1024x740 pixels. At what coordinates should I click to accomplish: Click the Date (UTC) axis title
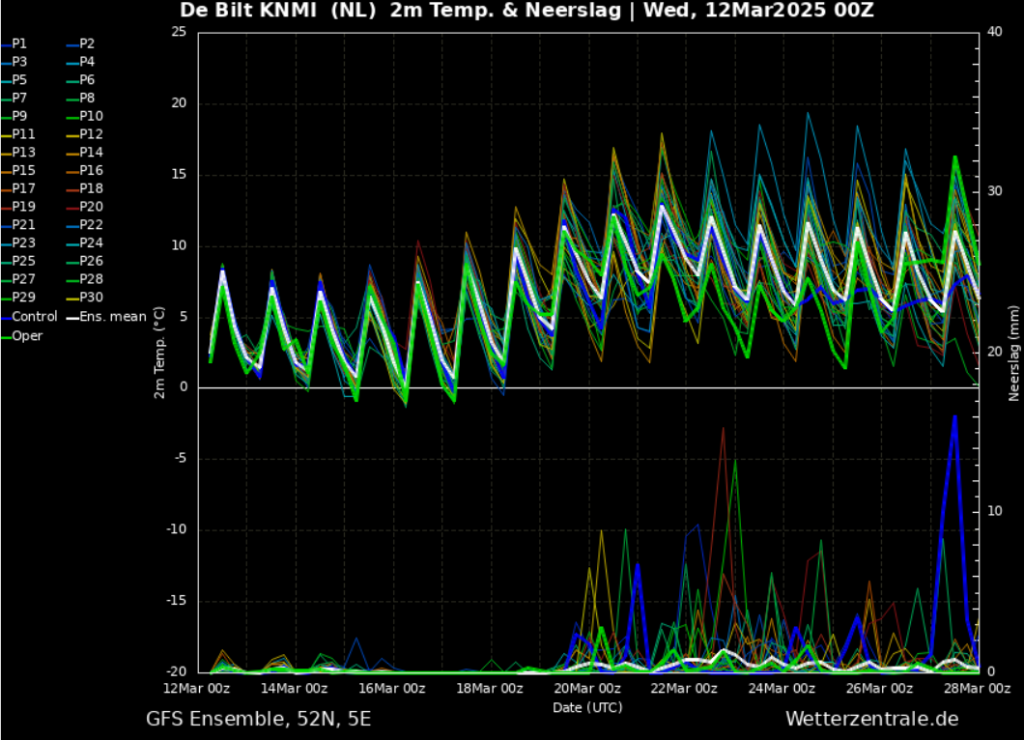587,707
